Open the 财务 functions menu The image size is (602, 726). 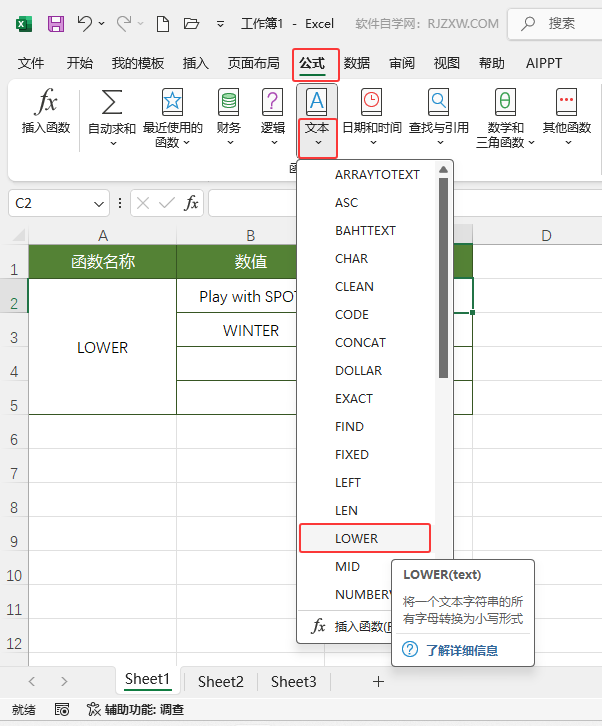[x=229, y=118]
